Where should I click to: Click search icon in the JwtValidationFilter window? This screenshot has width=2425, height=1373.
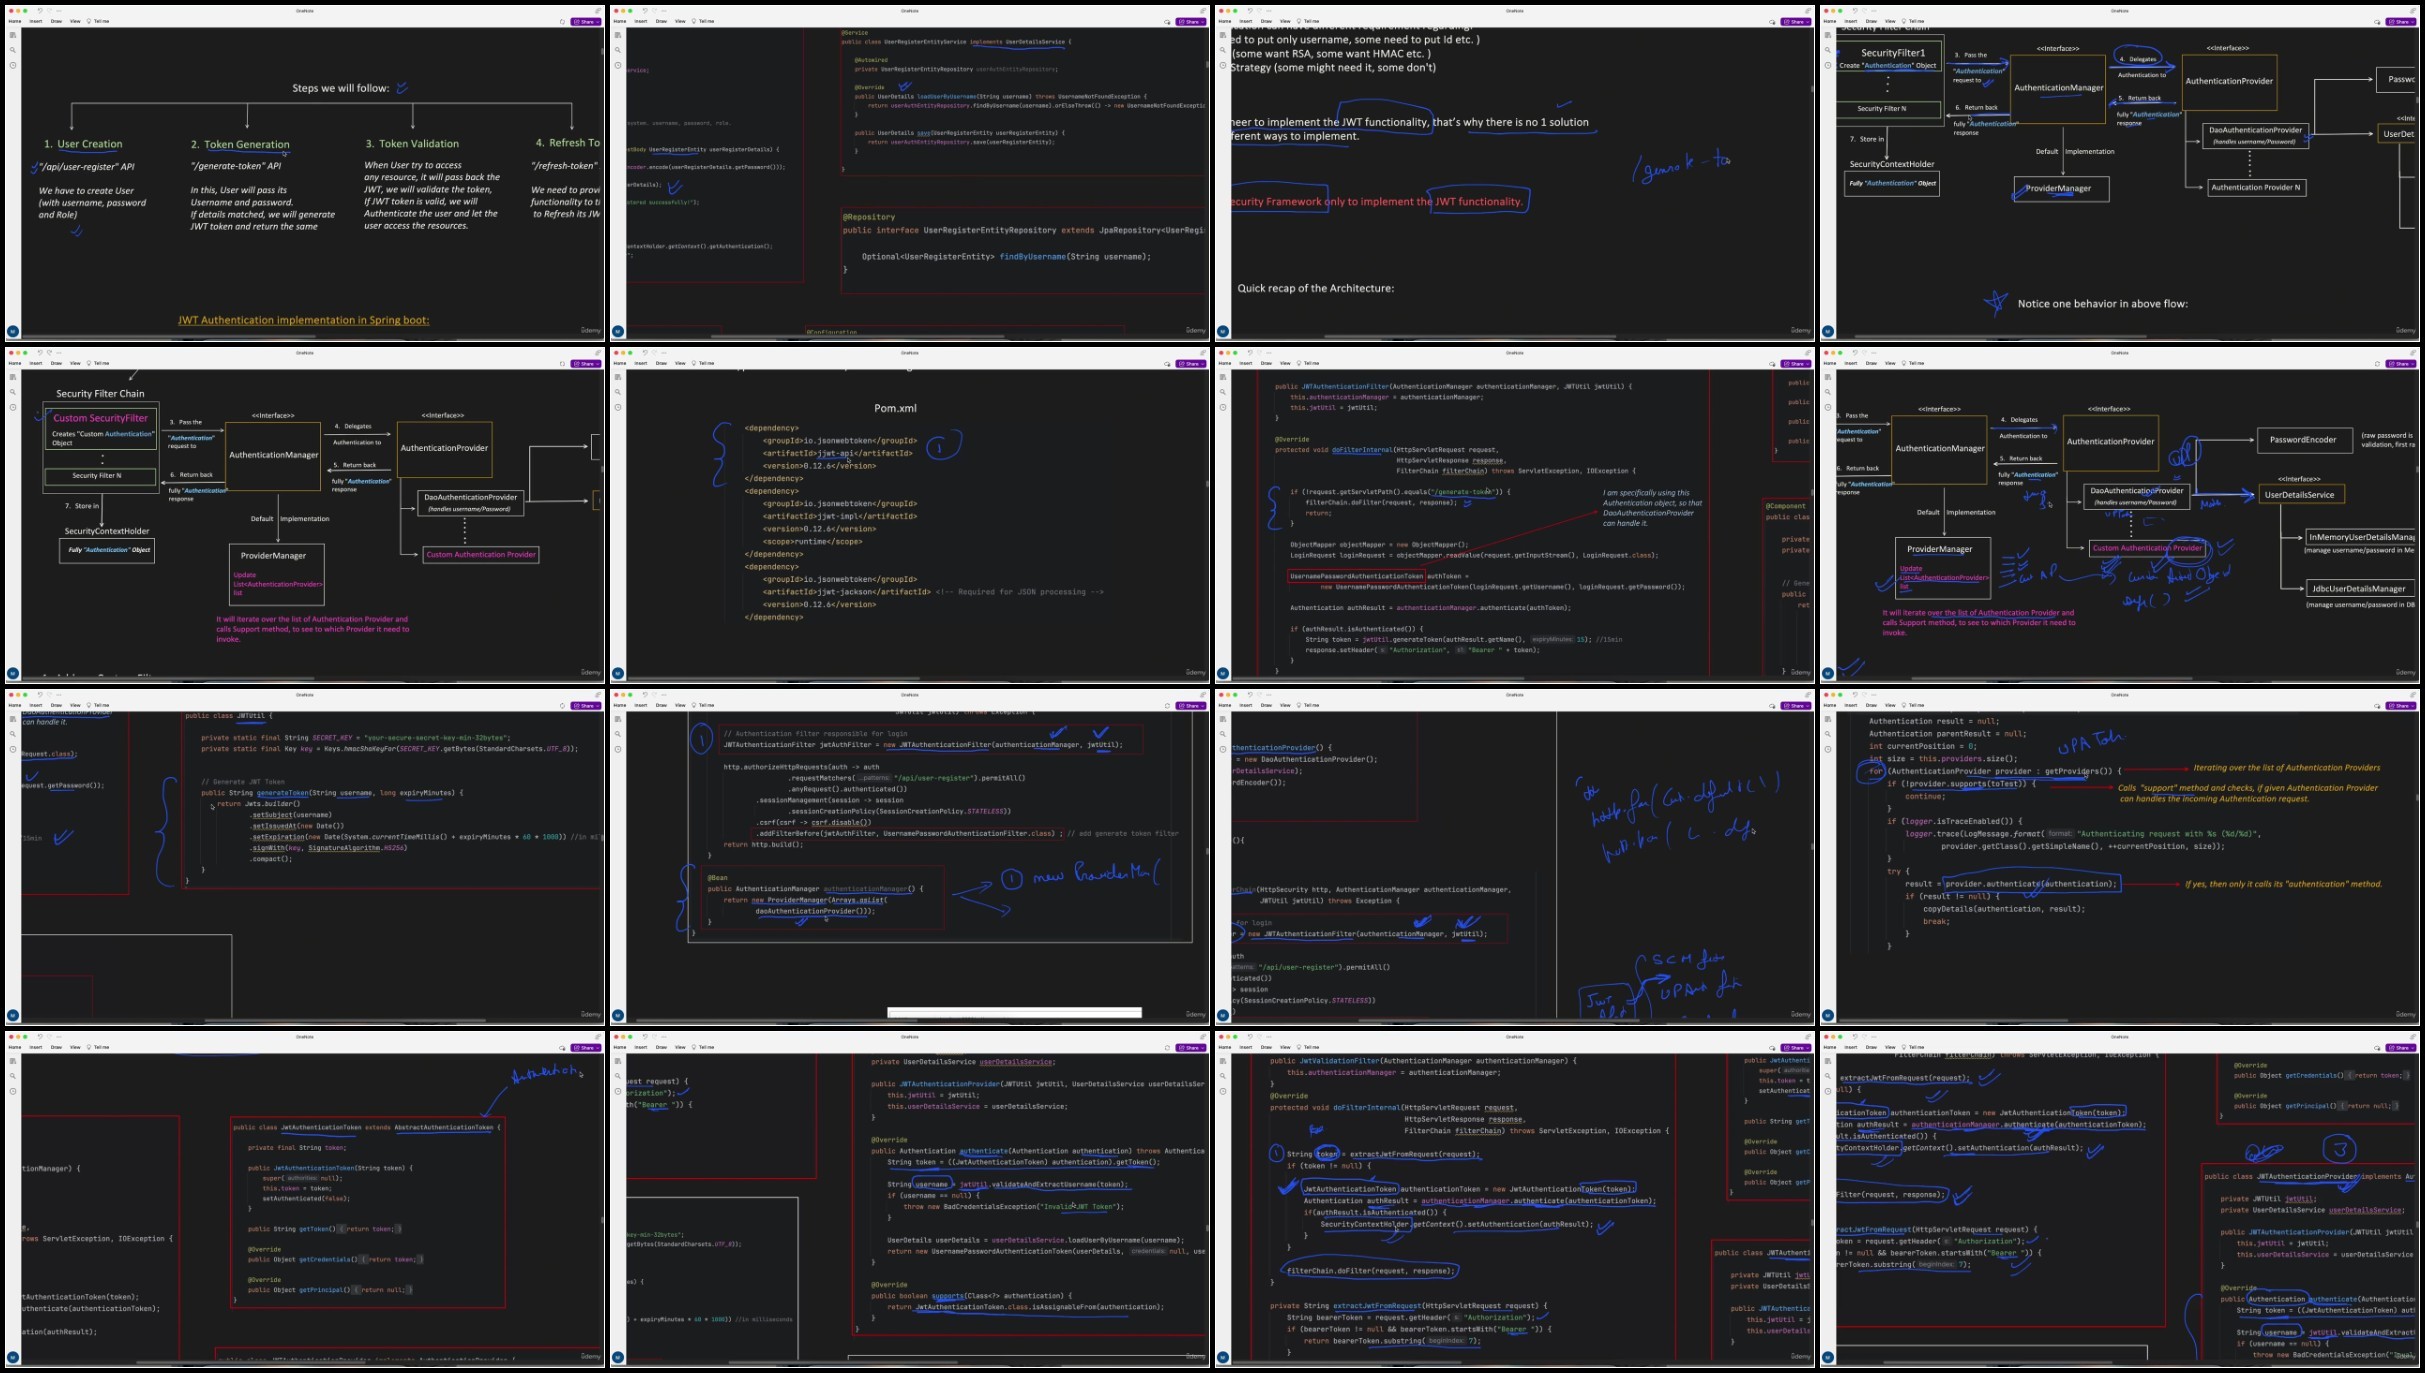1223,1076
